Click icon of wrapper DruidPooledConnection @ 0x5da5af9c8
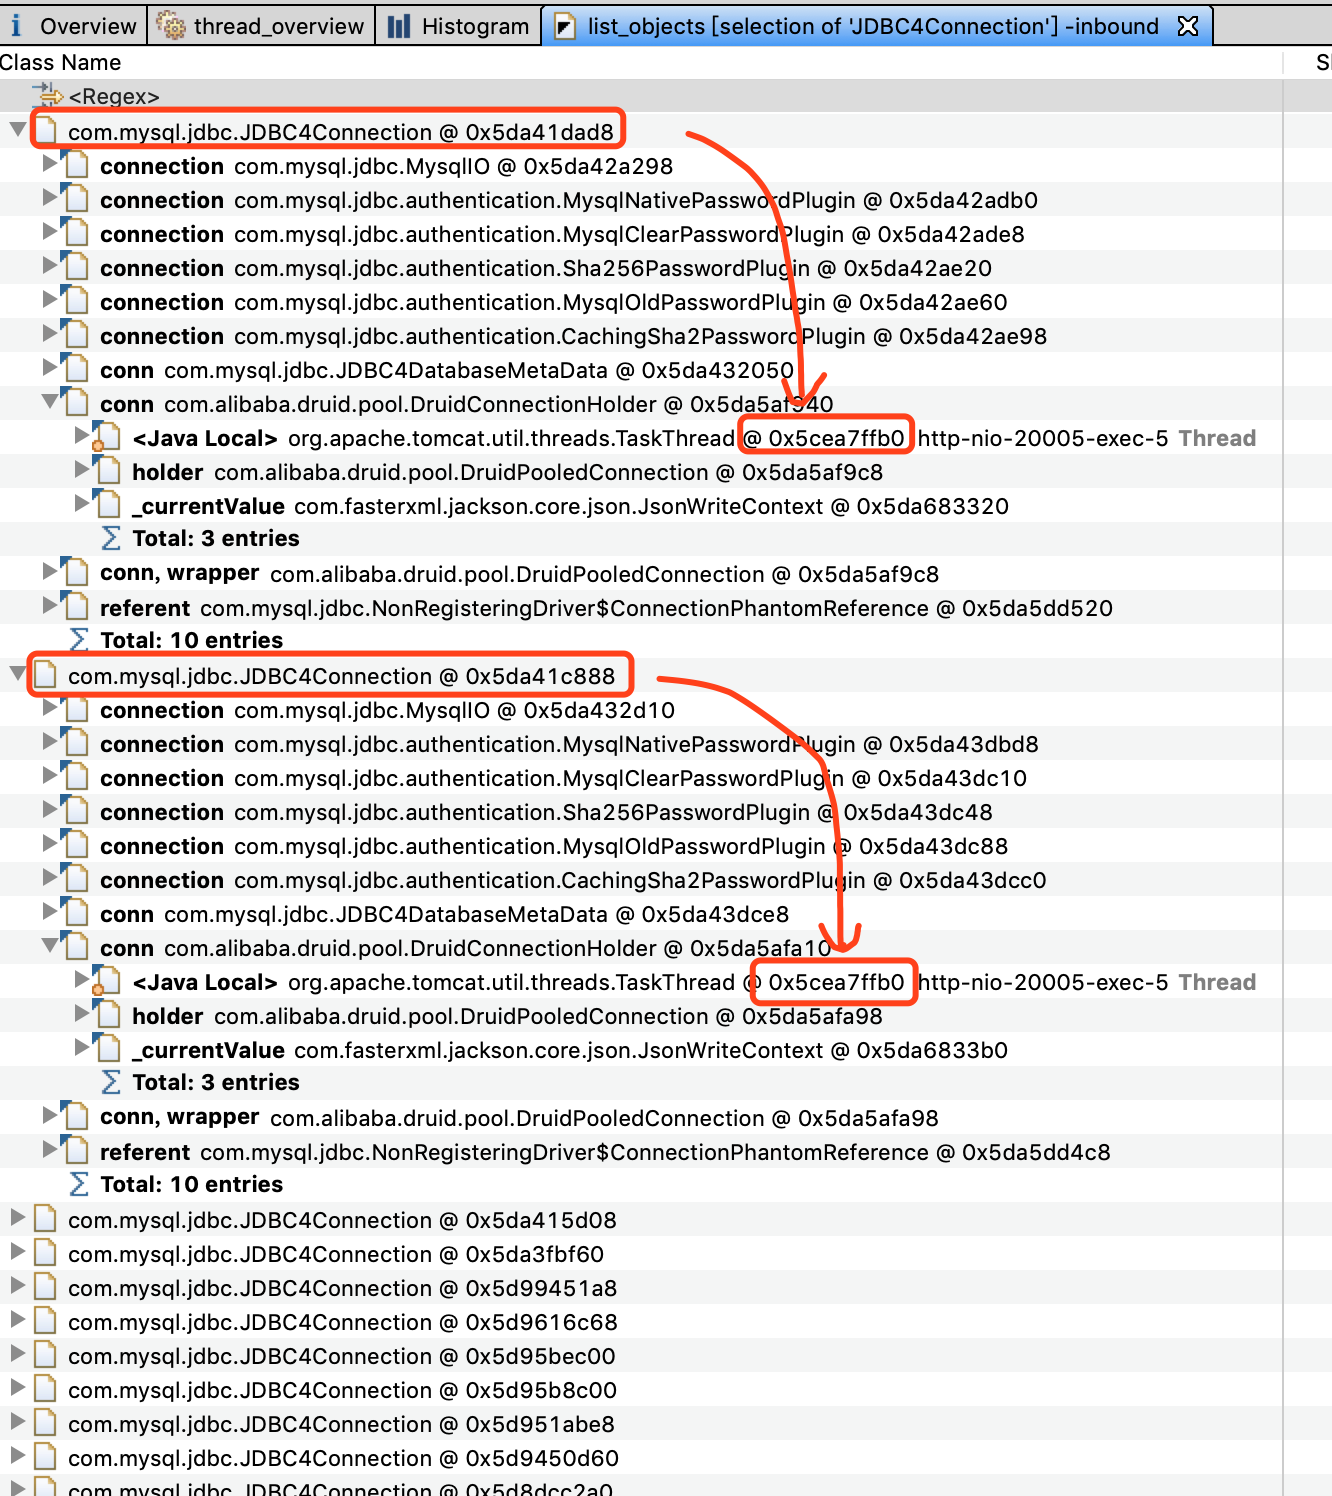The width and height of the screenshot is (1332, 1496). point(75,574)
